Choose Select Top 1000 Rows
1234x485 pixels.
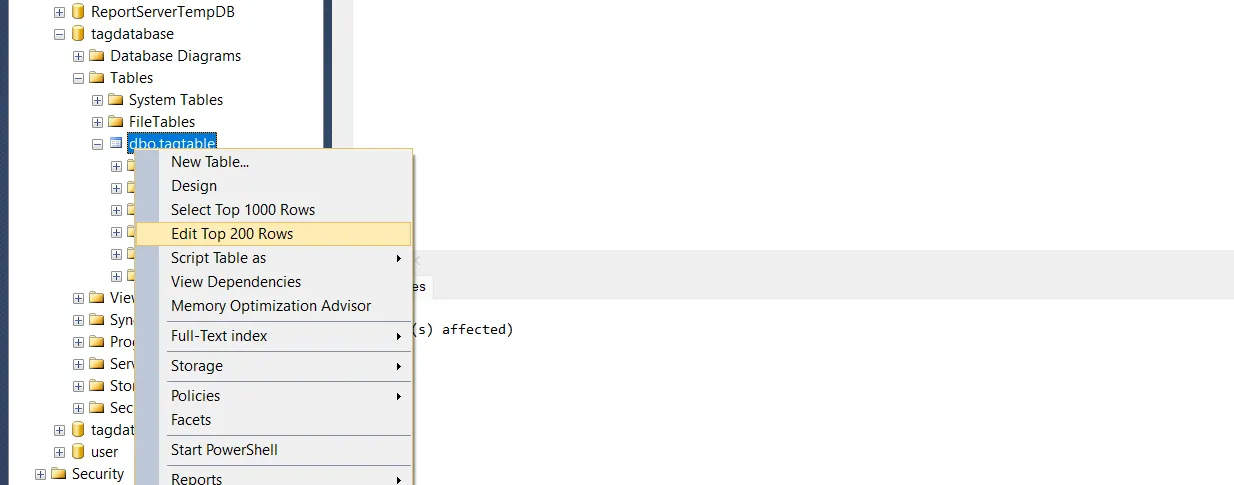coord(243,210)
